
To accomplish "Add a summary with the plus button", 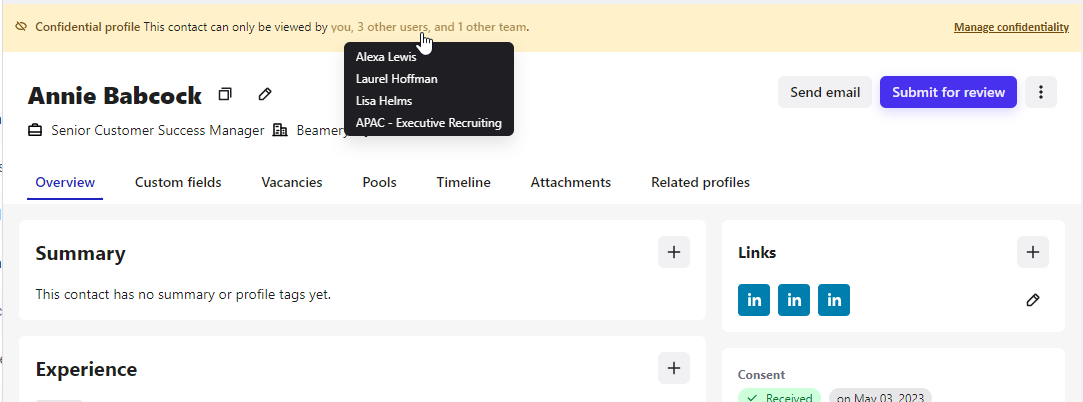I will (673, 252).
